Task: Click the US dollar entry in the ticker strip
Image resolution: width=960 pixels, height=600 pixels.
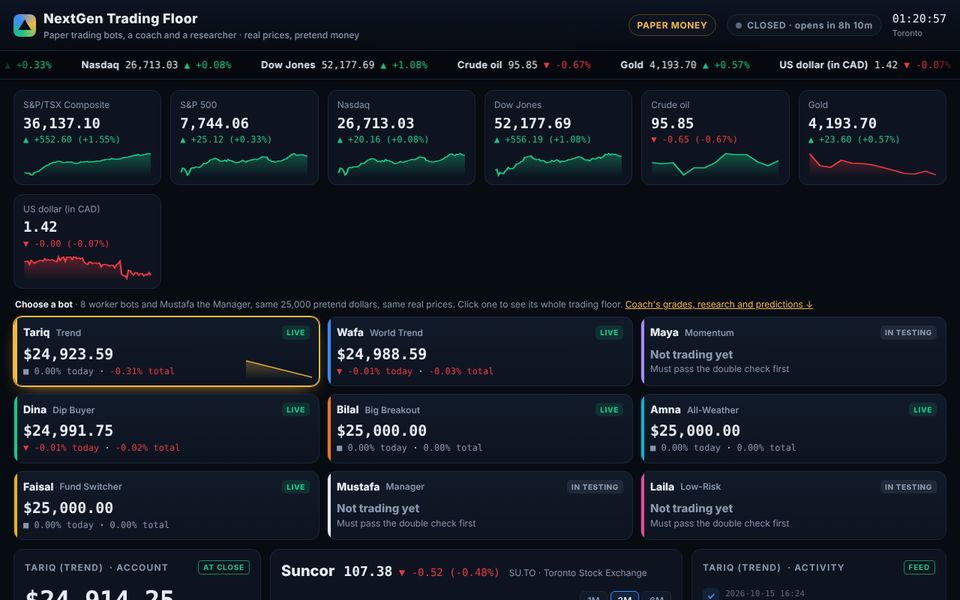Action: pyautogui.click(x=864, y=65)
